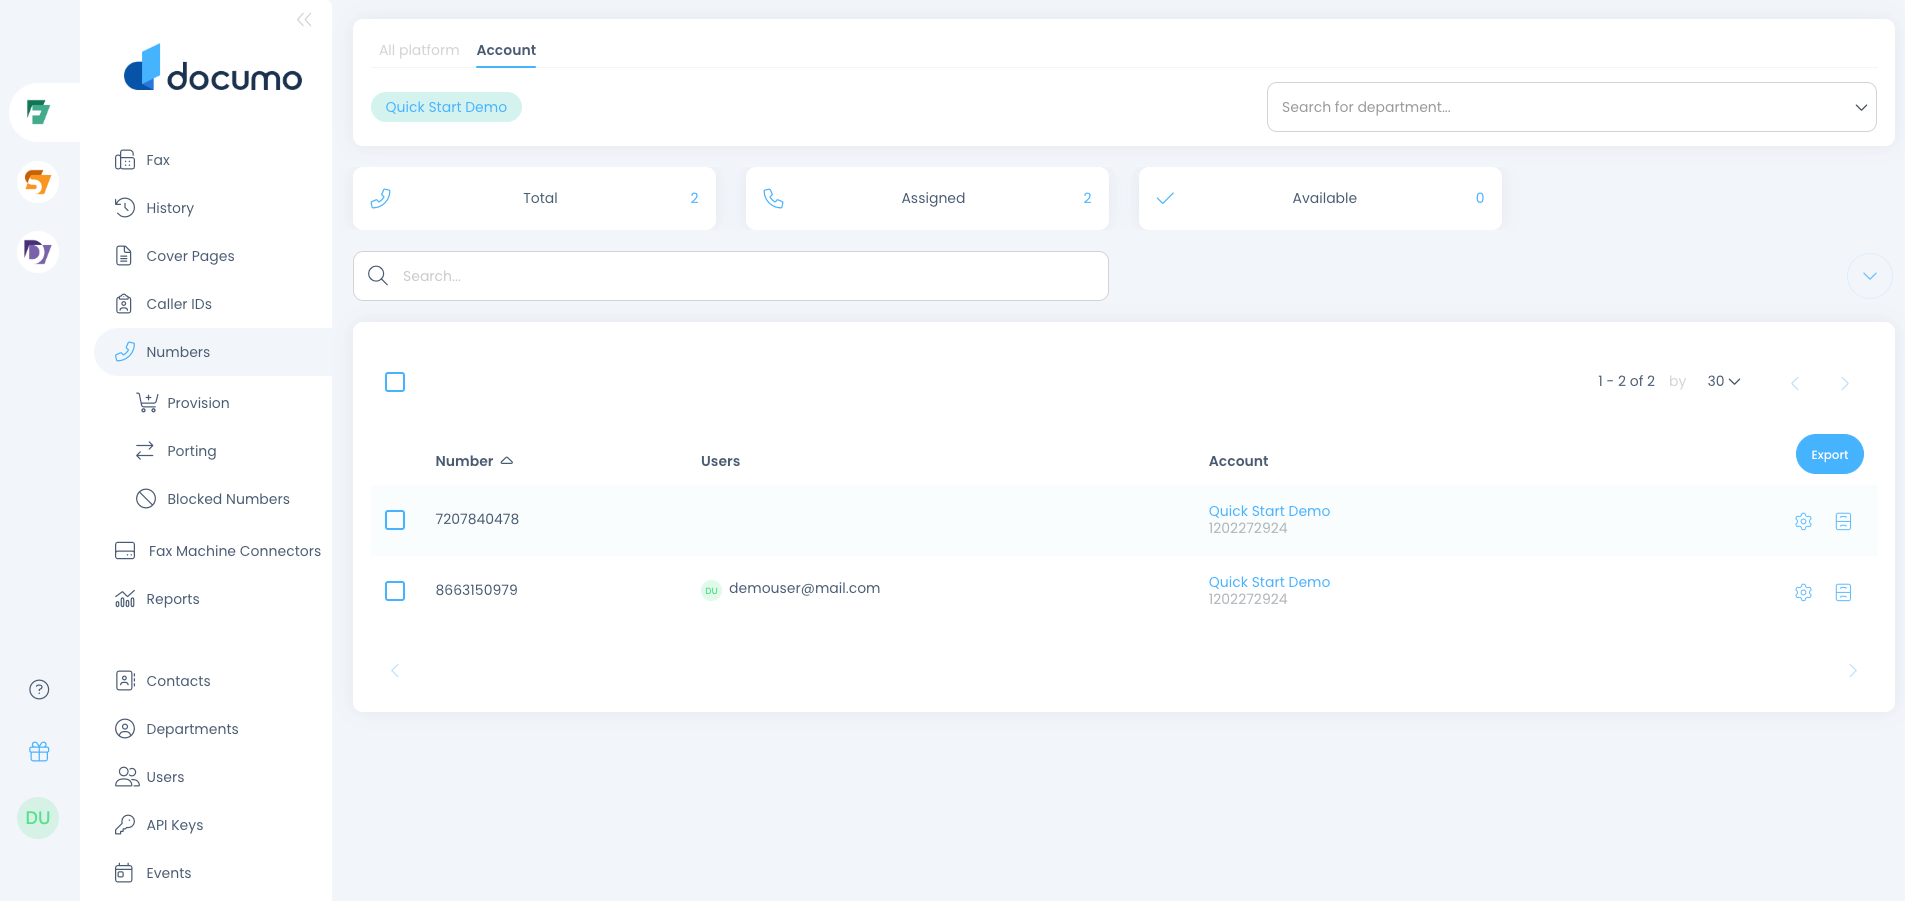This screenshot has height=901, width=1905.
Task: Open API Keys in the sidebar
Action: [174, 825]
